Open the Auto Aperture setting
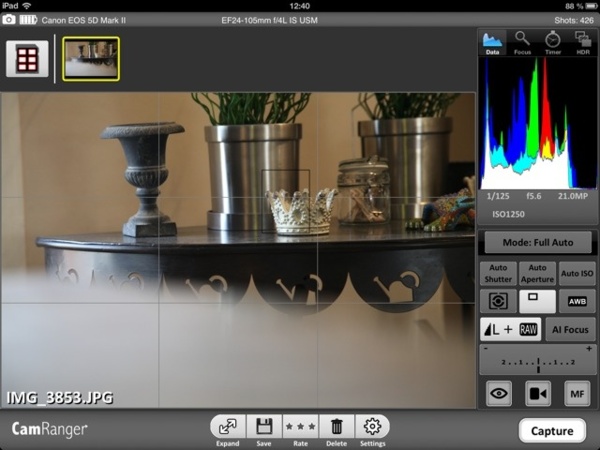 pos(537,273)
